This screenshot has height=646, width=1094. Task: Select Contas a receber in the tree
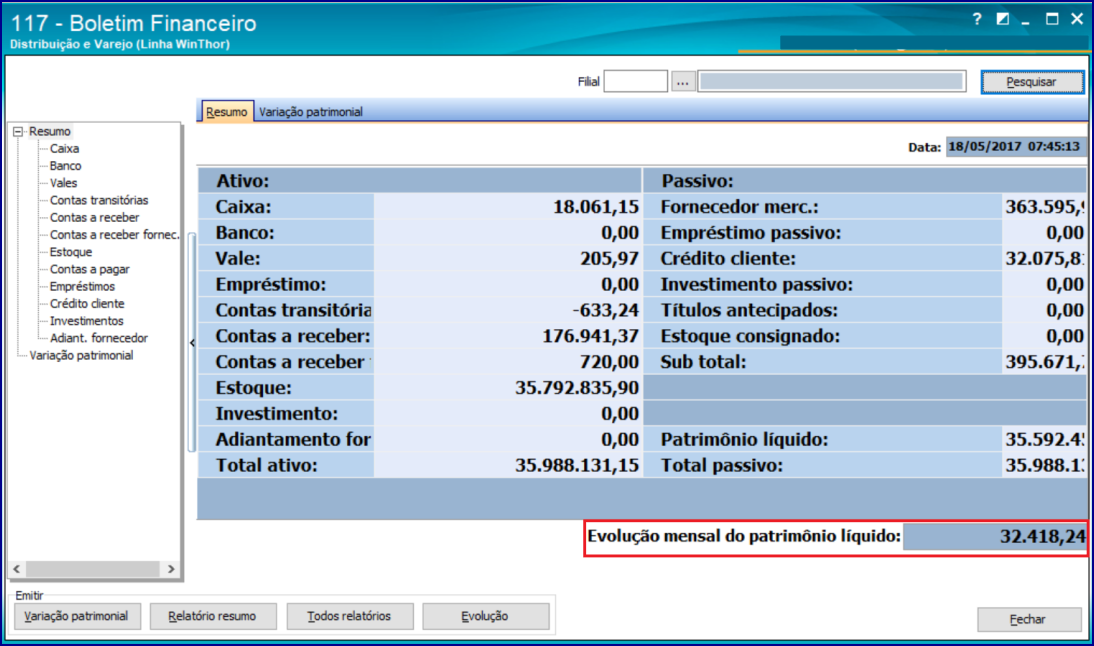pyautogui.click(x=94, y=218)
